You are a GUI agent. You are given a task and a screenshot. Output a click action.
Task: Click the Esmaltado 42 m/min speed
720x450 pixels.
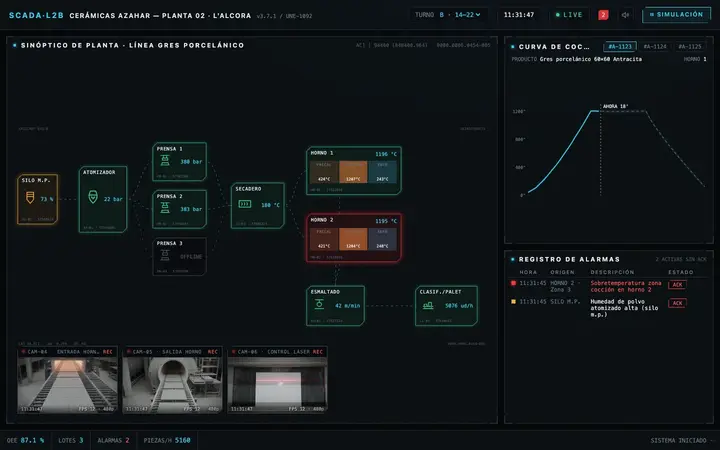(x=347, y=306)
